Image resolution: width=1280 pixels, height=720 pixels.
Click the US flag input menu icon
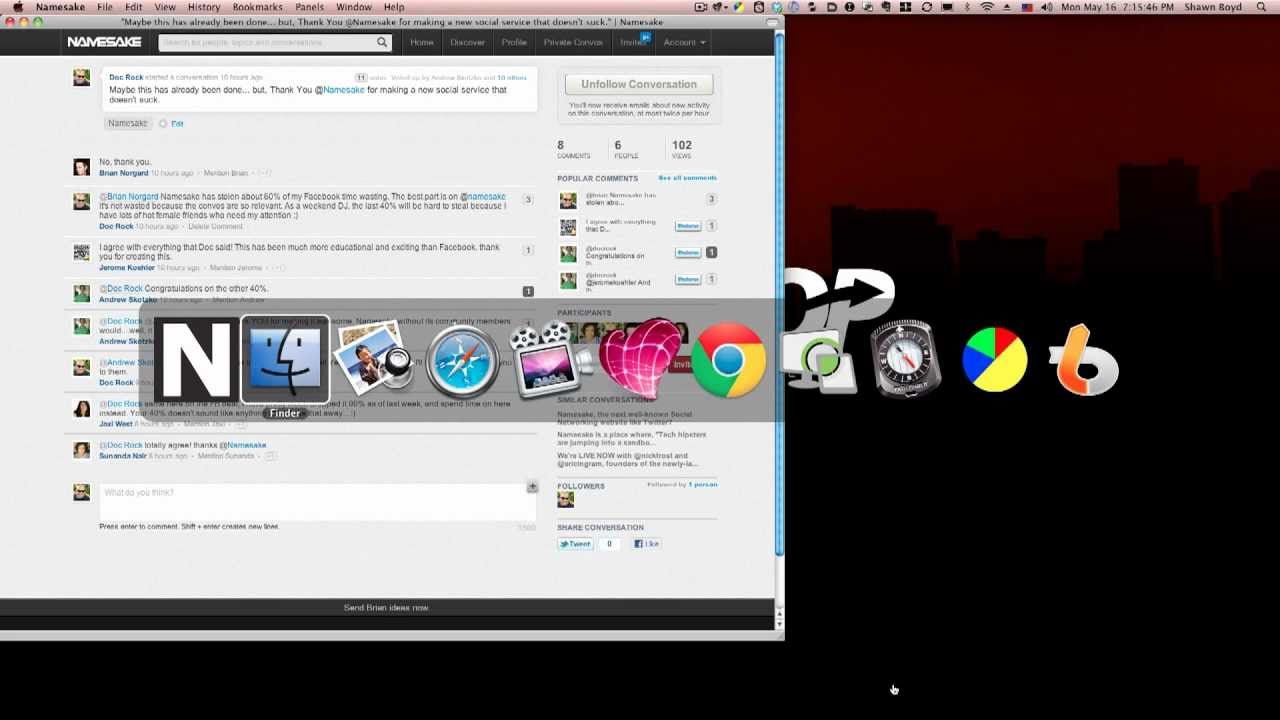1027,7
